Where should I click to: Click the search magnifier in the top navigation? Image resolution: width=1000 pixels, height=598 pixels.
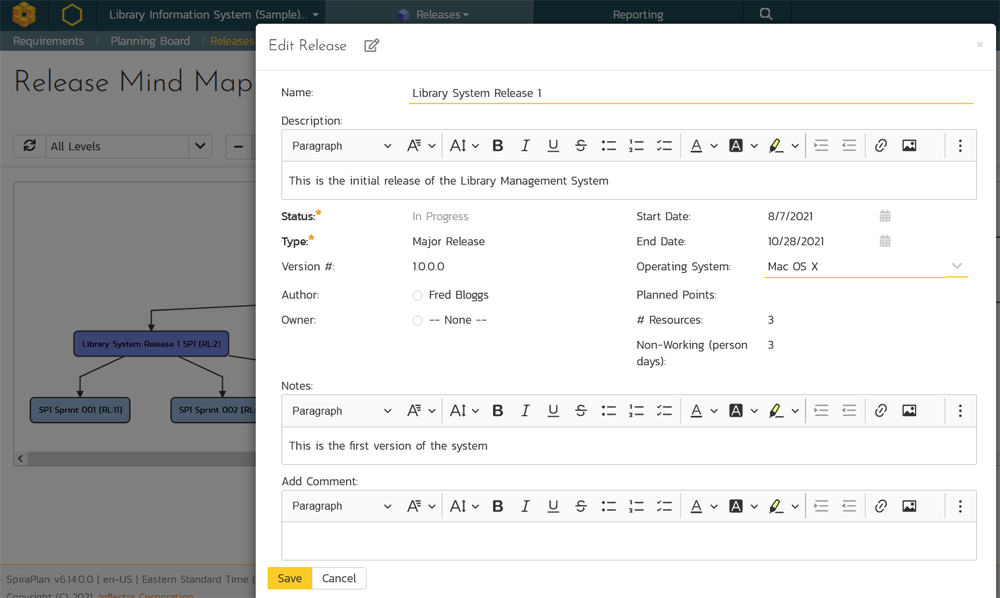766,14
